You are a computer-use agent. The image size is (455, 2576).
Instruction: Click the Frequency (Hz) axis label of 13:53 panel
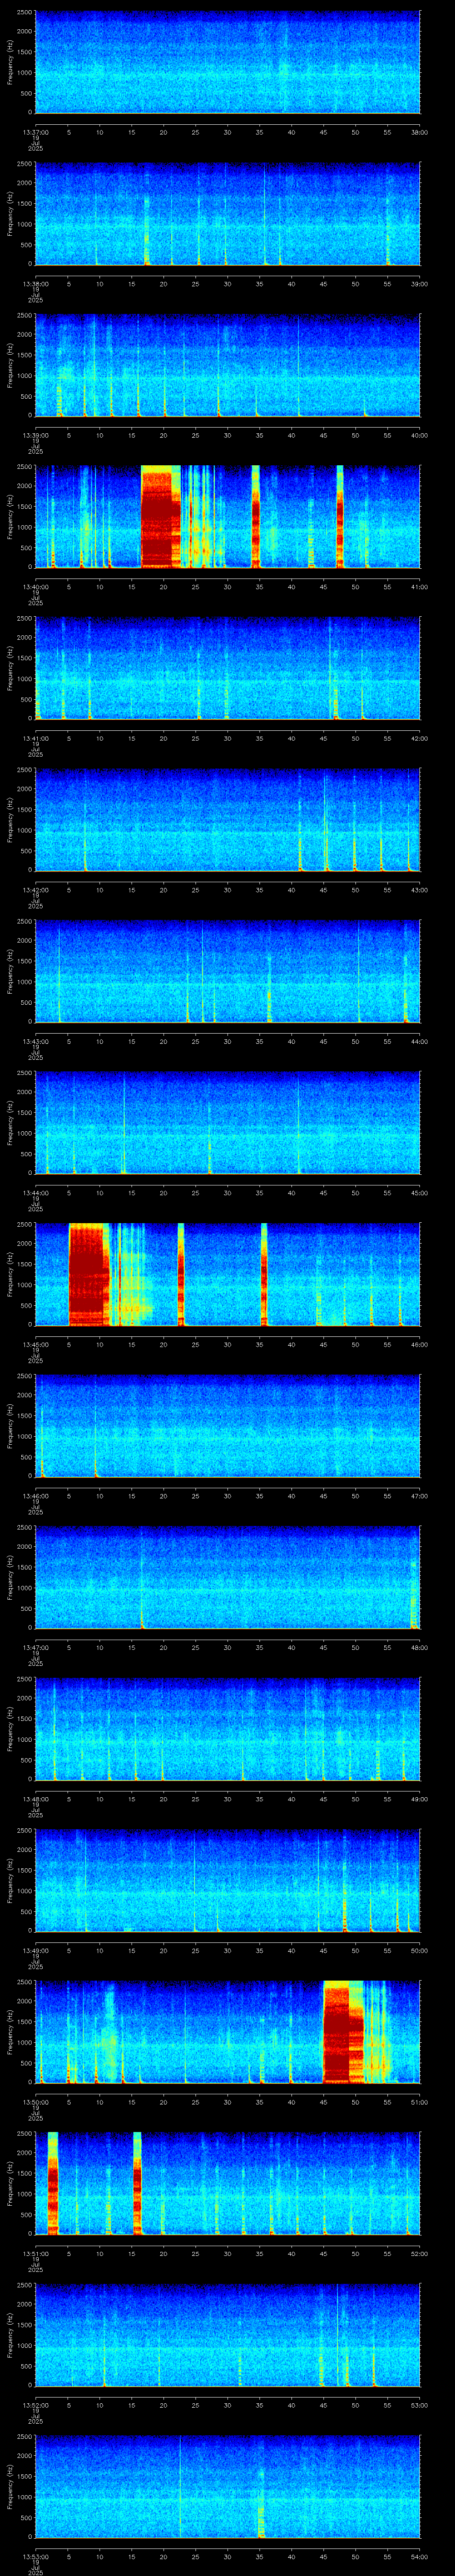(11, 2486)
